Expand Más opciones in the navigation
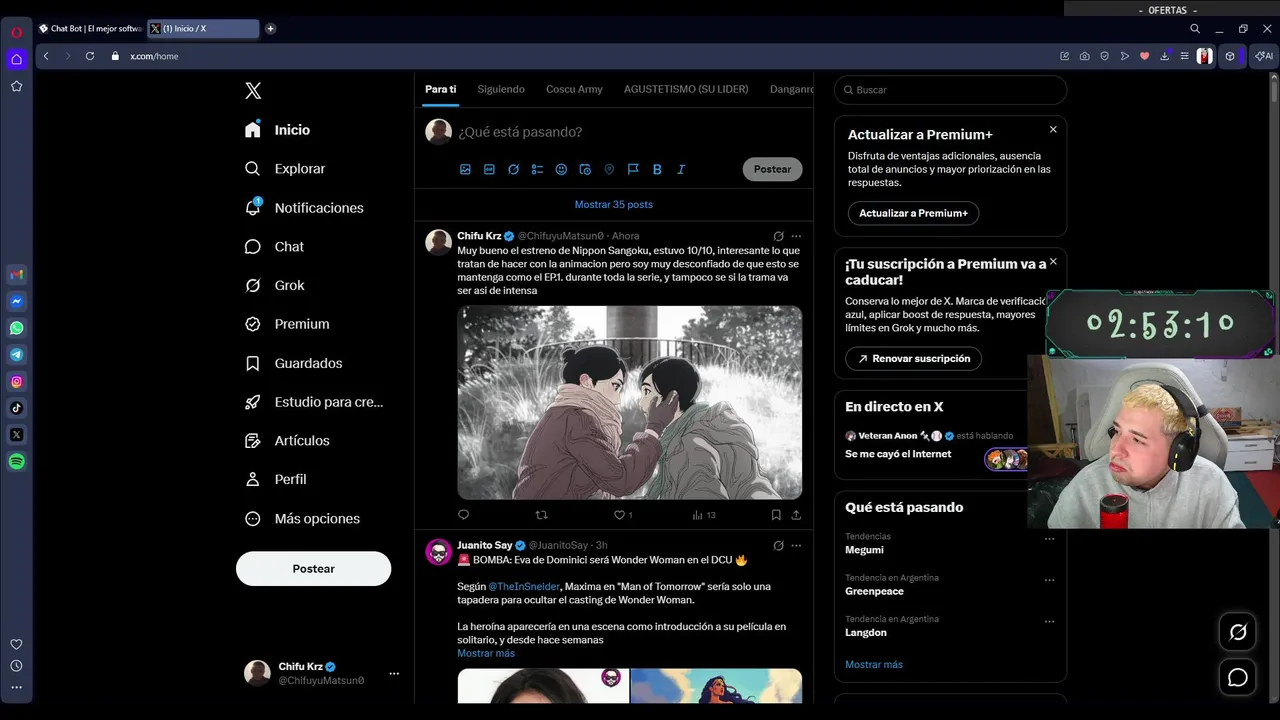The image size is (1280, 720). pyautogui.click(x=303, y=518)
